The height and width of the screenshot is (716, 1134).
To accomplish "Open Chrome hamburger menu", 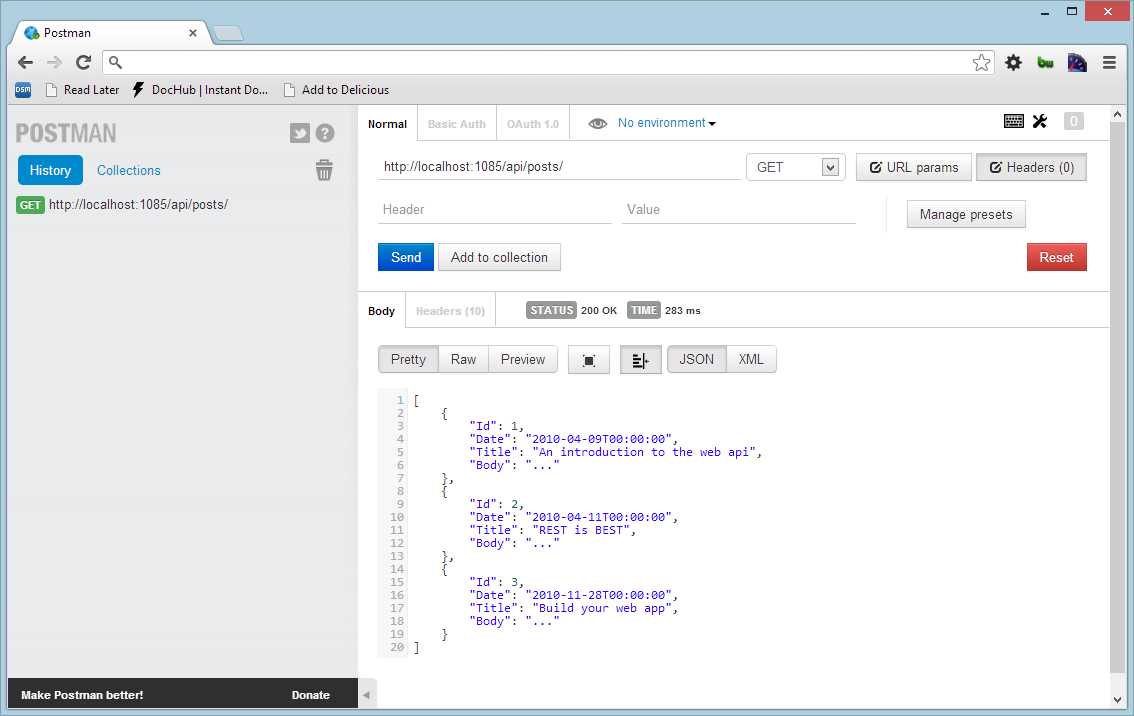I will [1109, 63].
